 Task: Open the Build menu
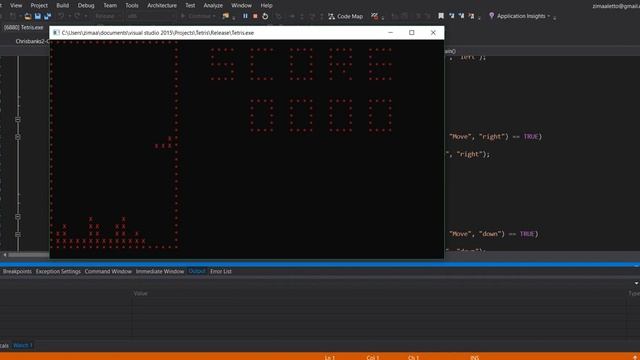click(62, 5)
